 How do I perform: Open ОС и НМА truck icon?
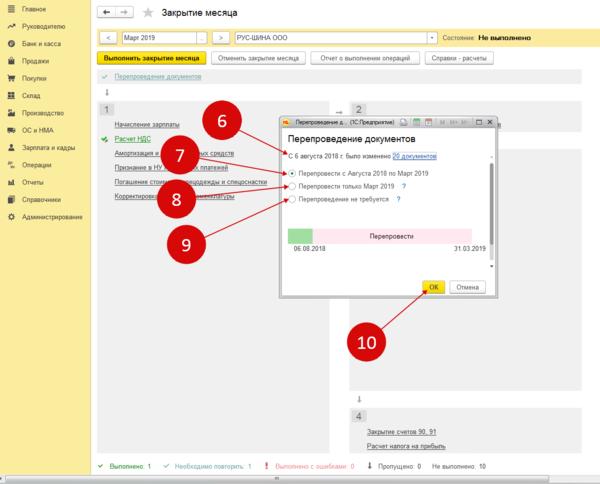11,130
